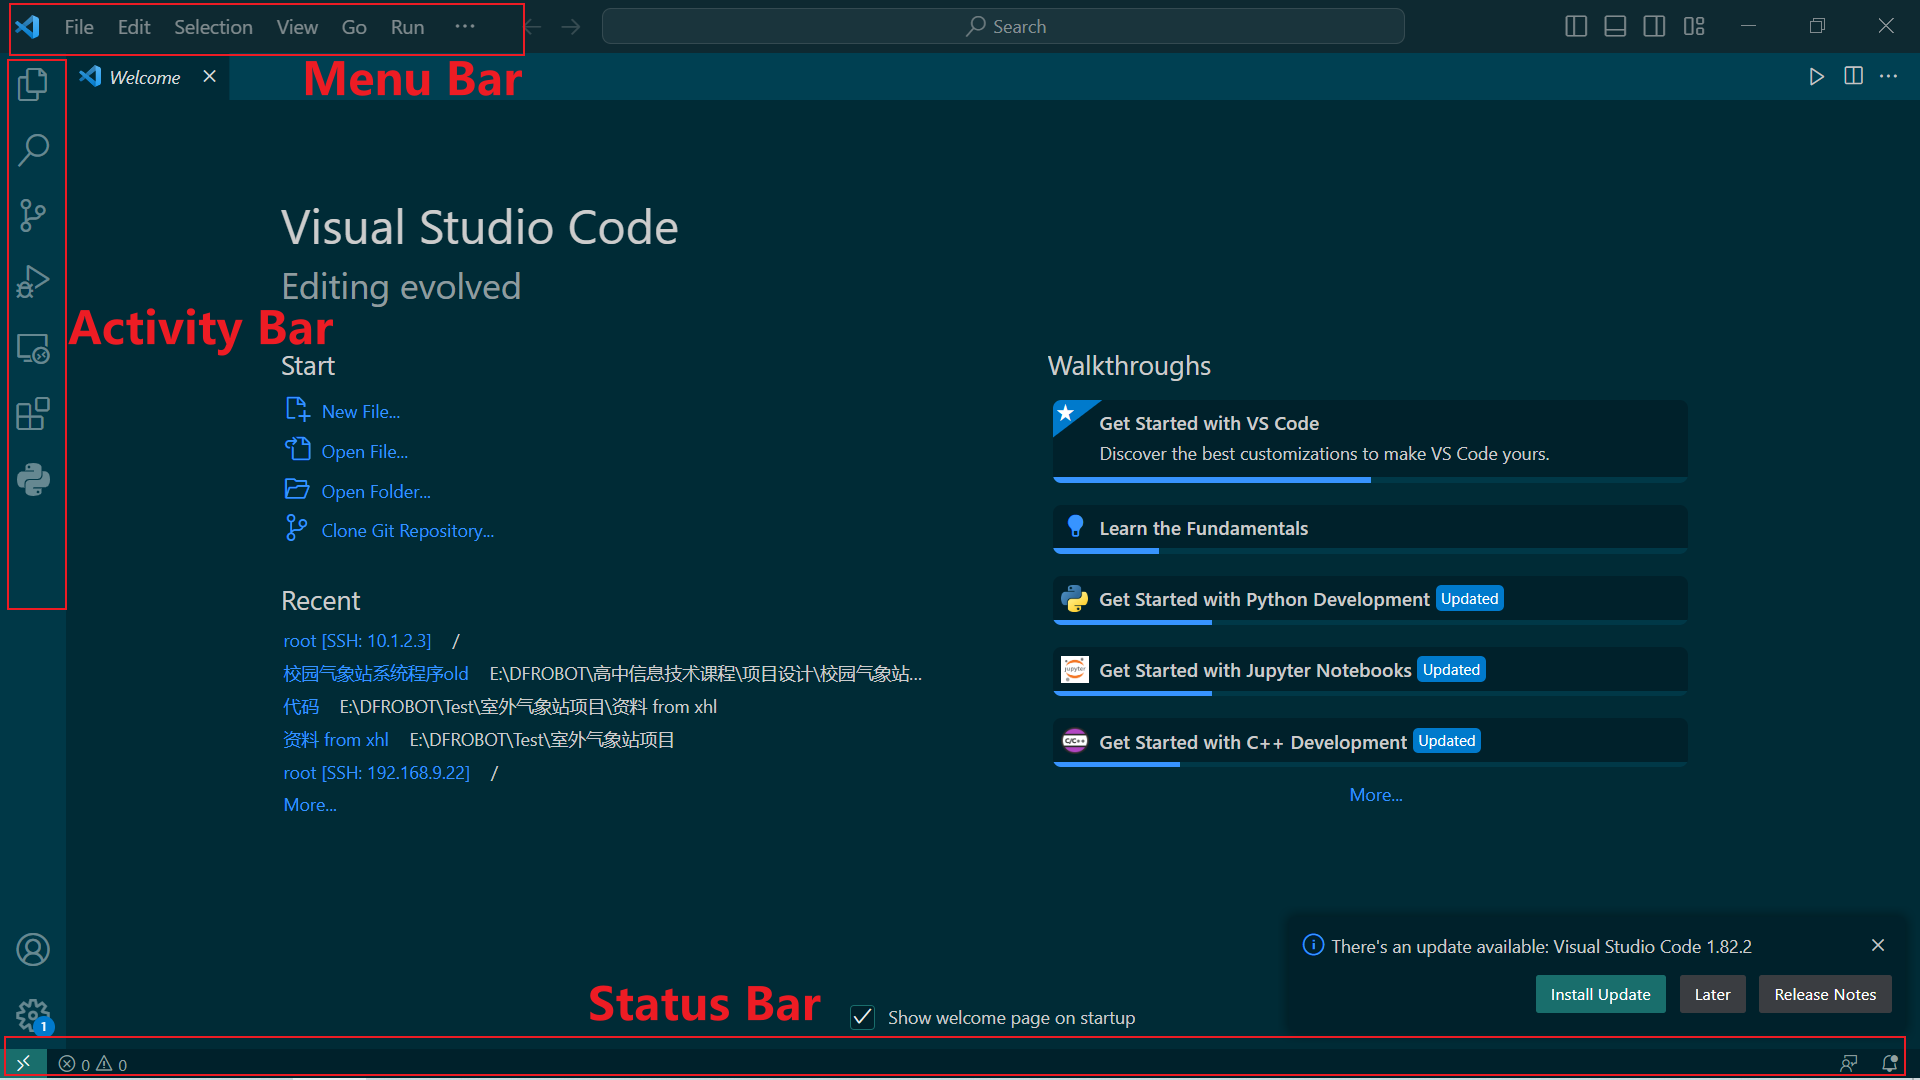Select the Search icon in Activity Bar
The image size is (1920, 1080).
[33, 149]
